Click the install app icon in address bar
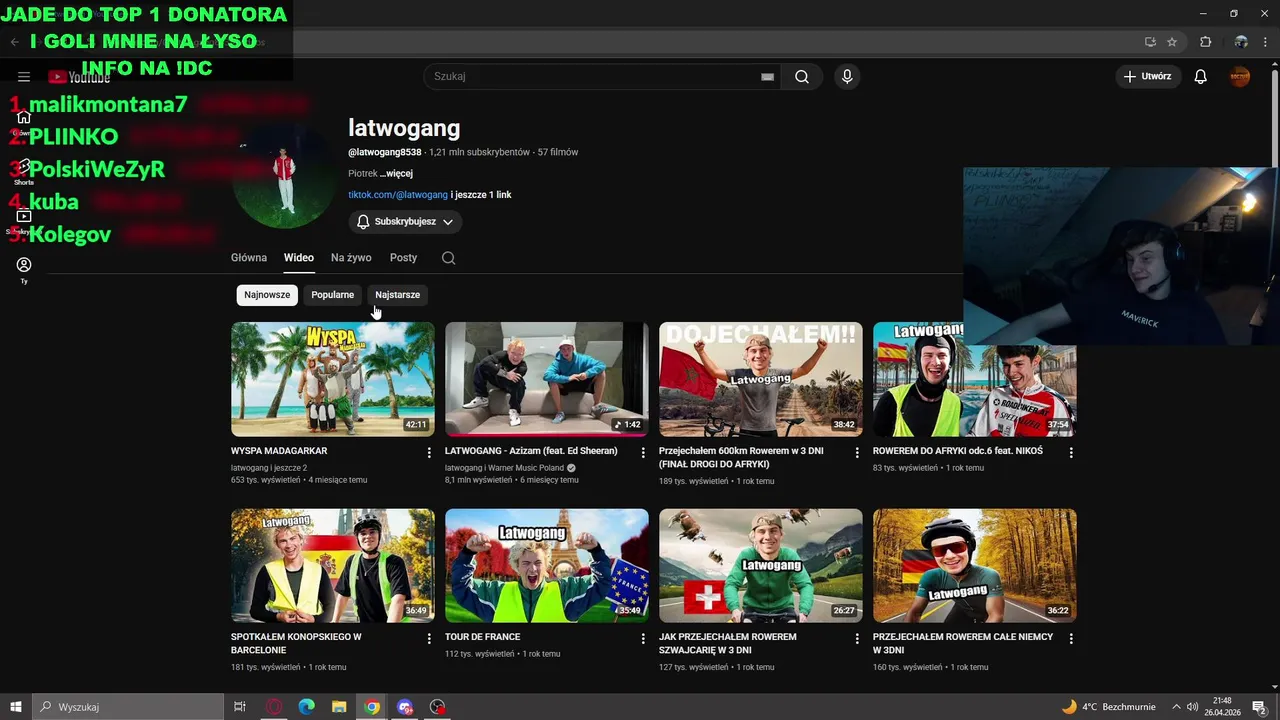The height and width of the screenshot is (720, 1280). (x=1150, y=42)
